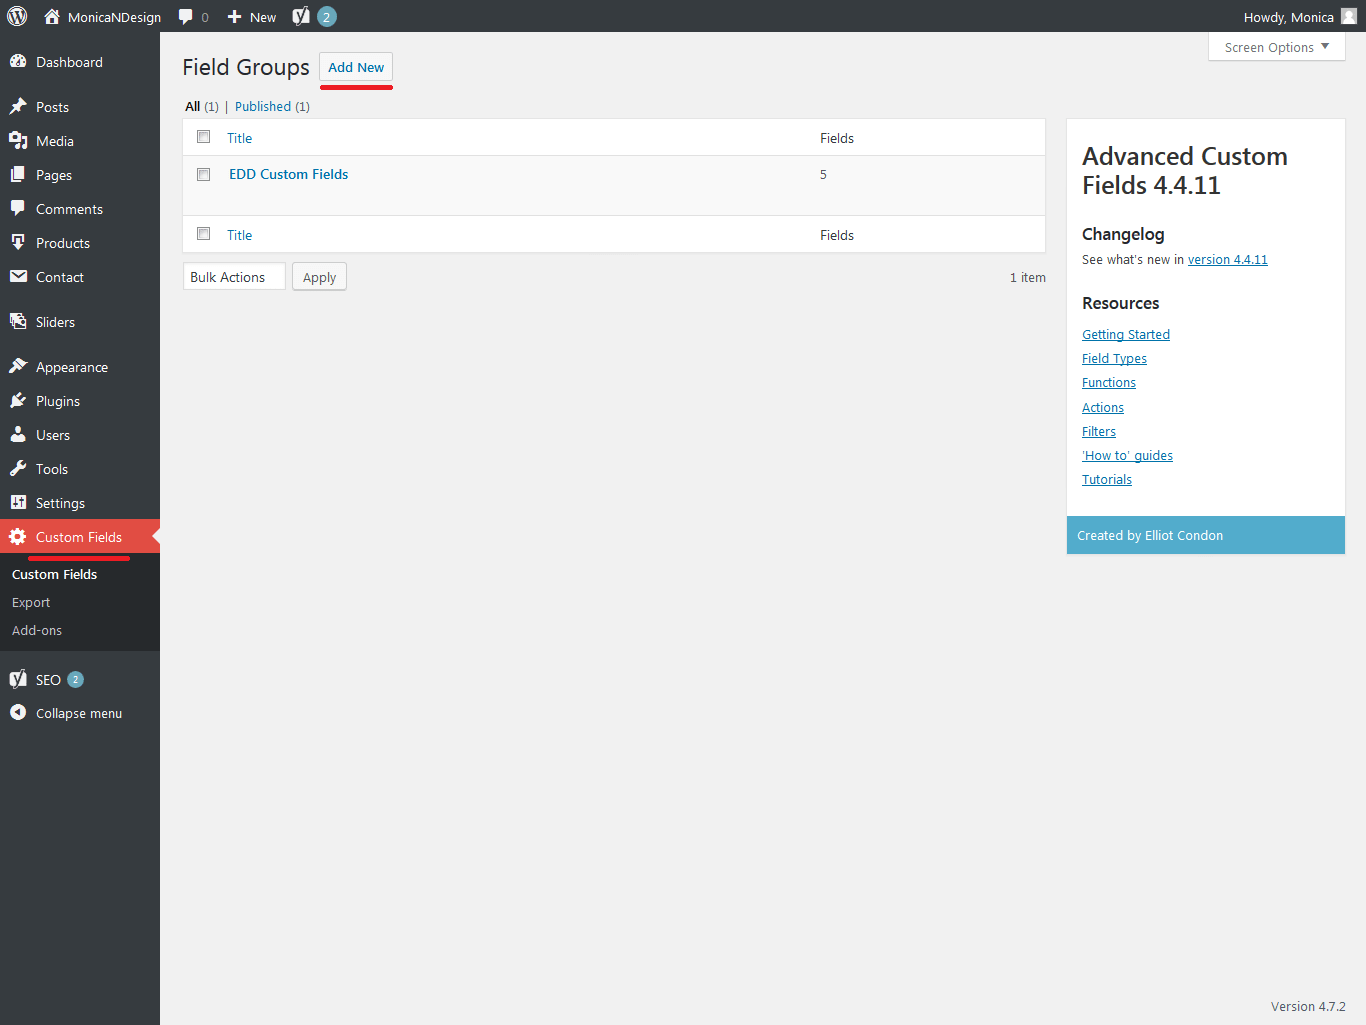Open the WordPress logo menu
This screenshot has height=1025, width=1366.
click(x=17, y=16)
